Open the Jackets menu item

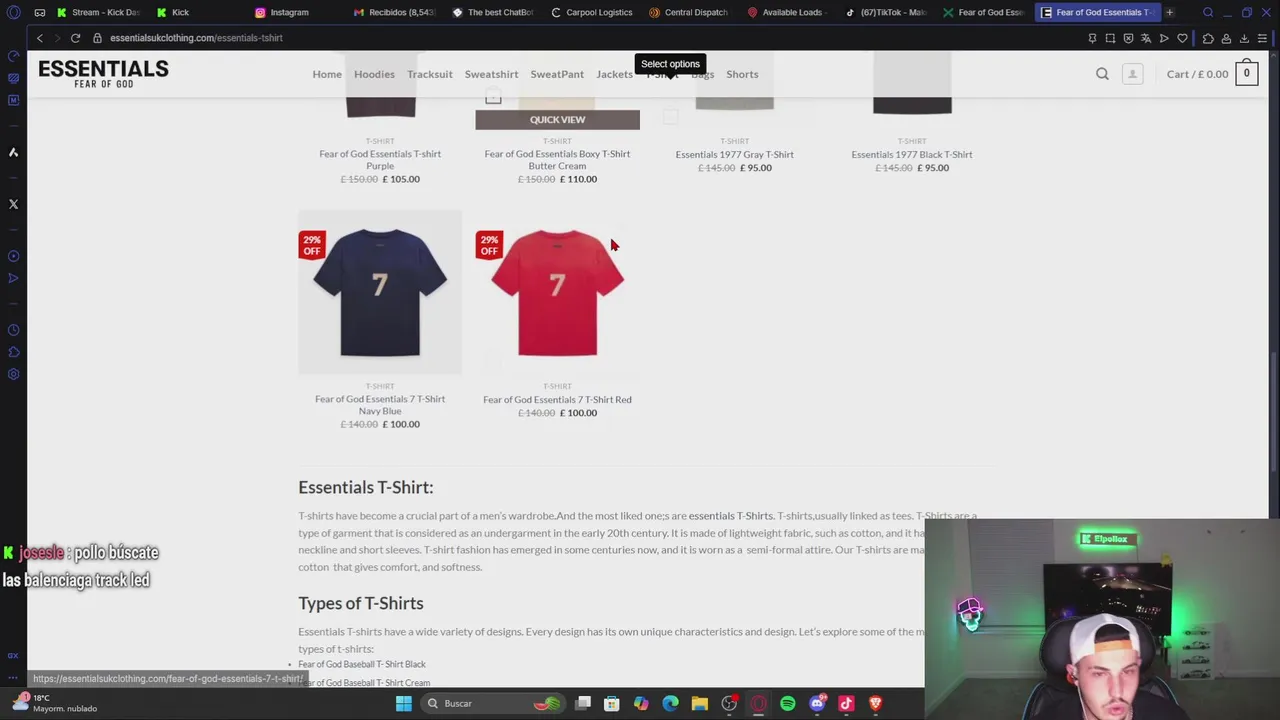(x=614, y=74)
